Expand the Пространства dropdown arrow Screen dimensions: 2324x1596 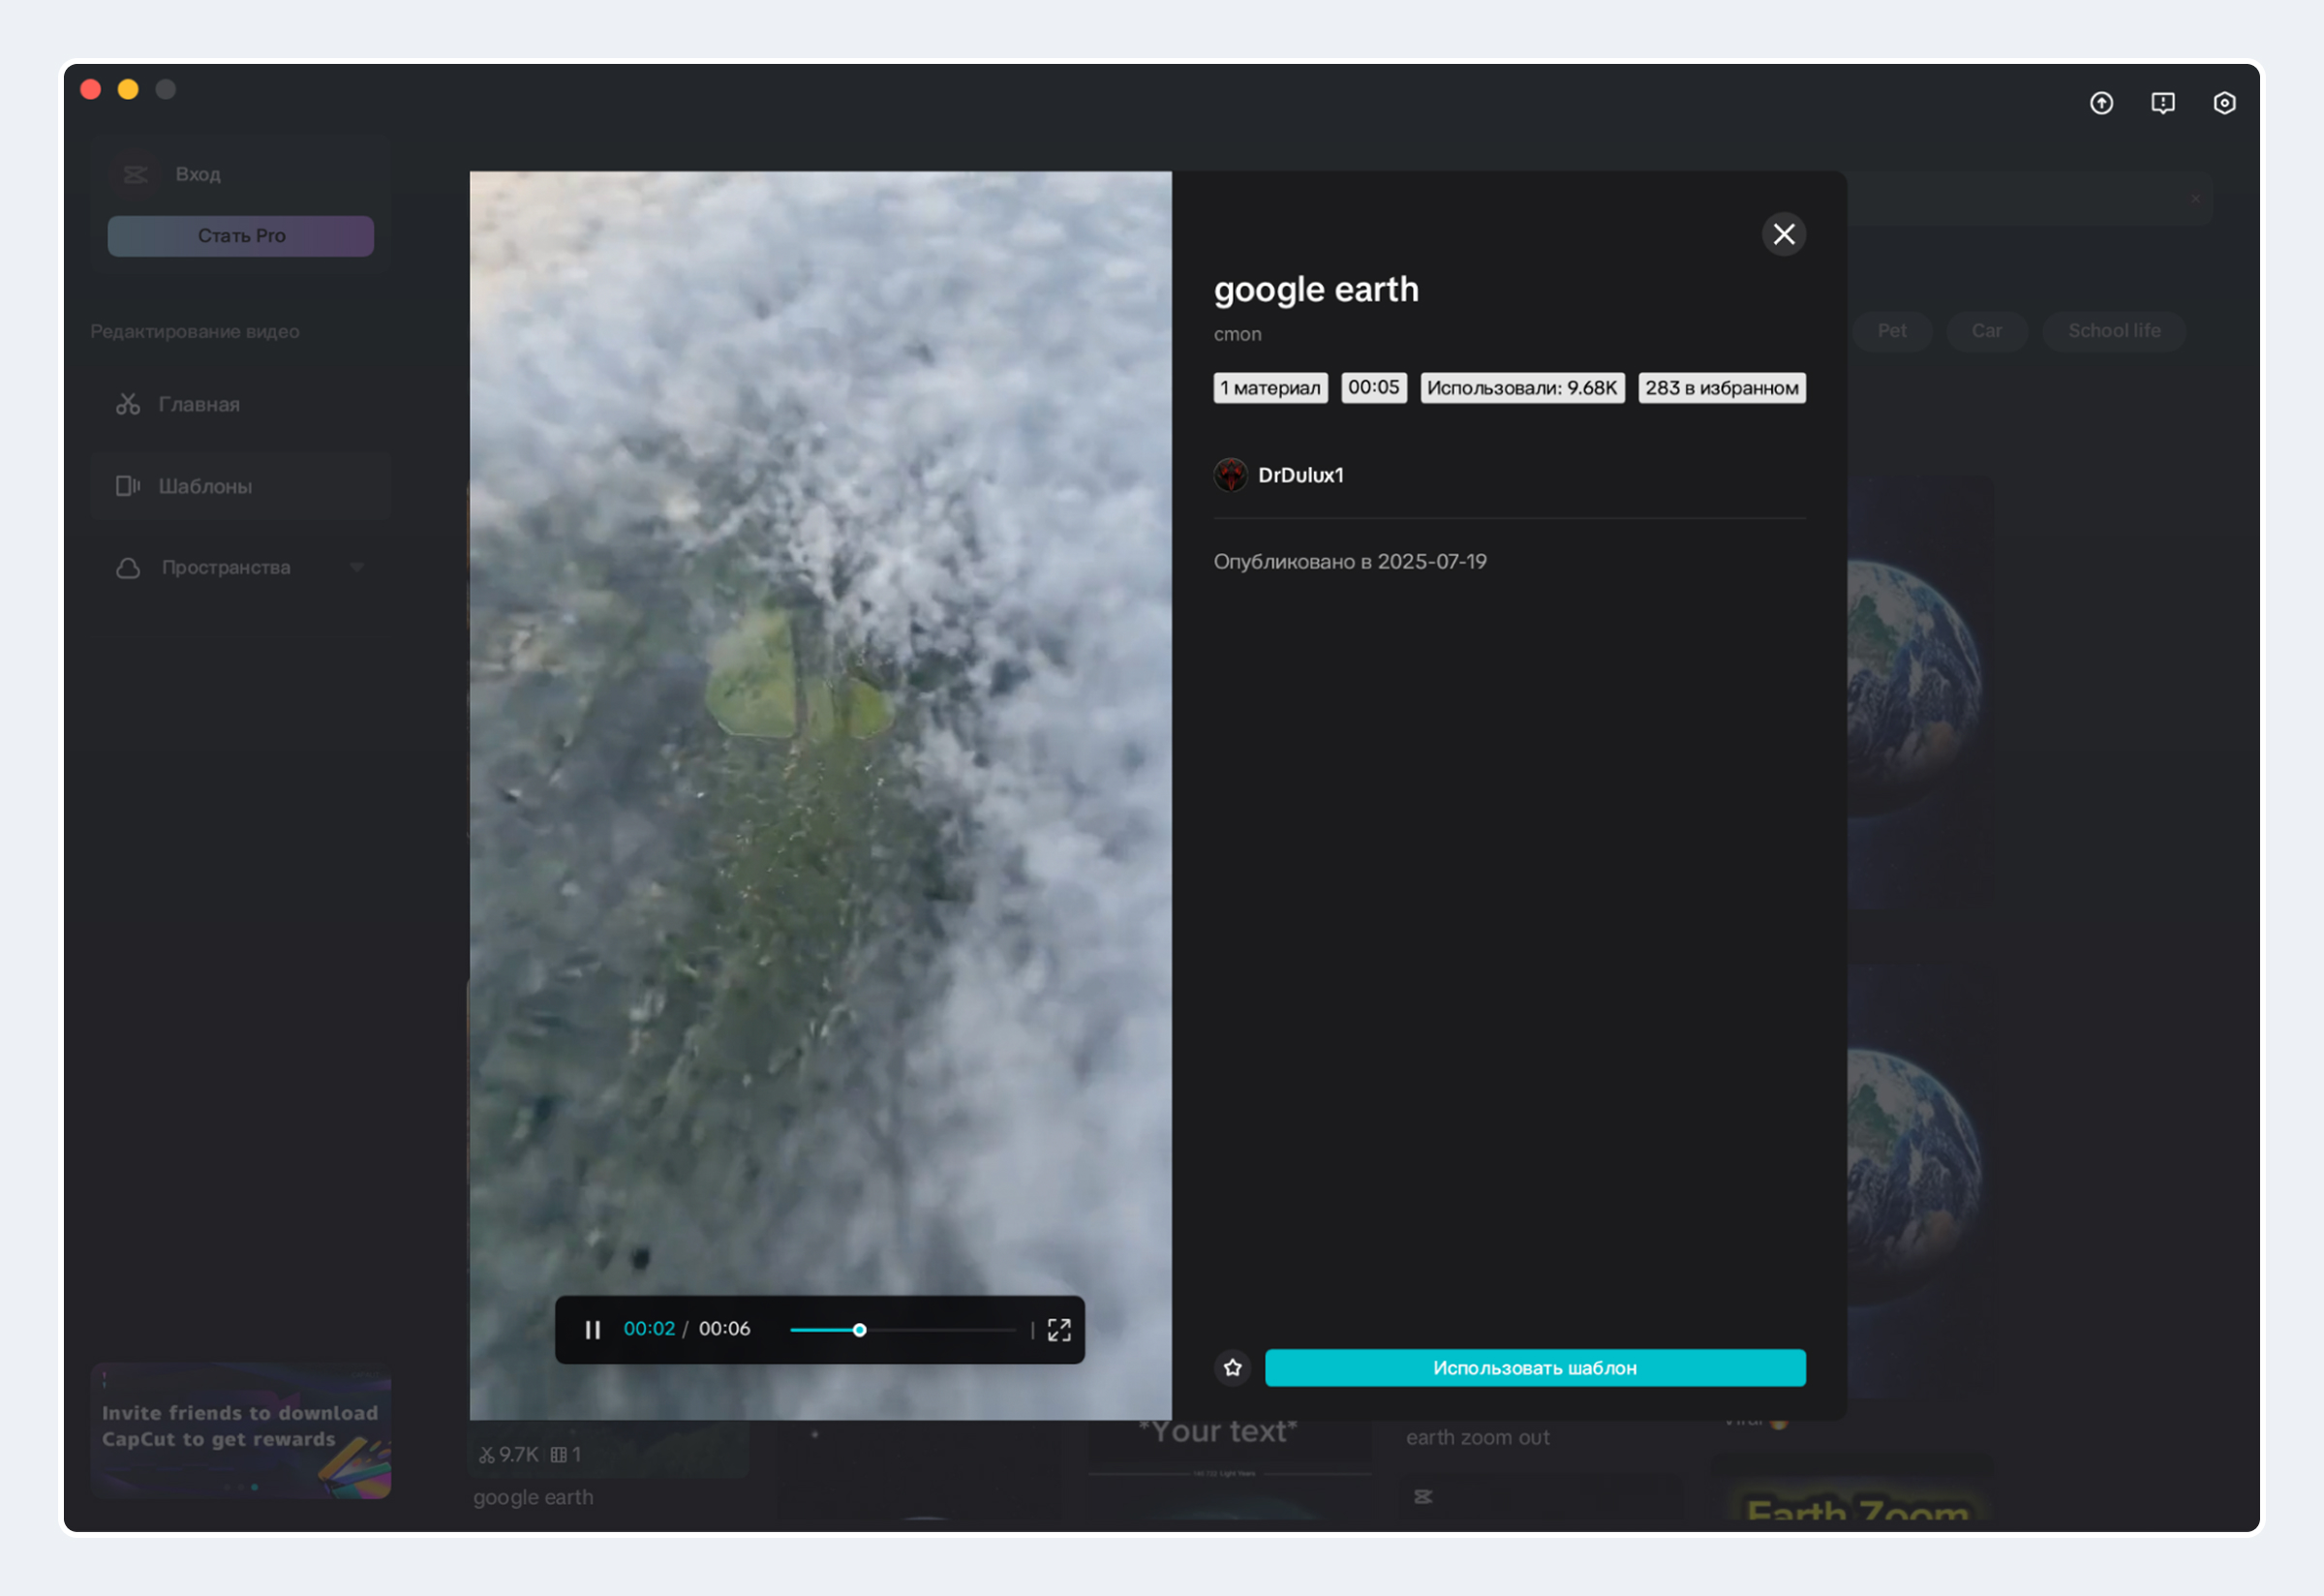coord(357,568)
